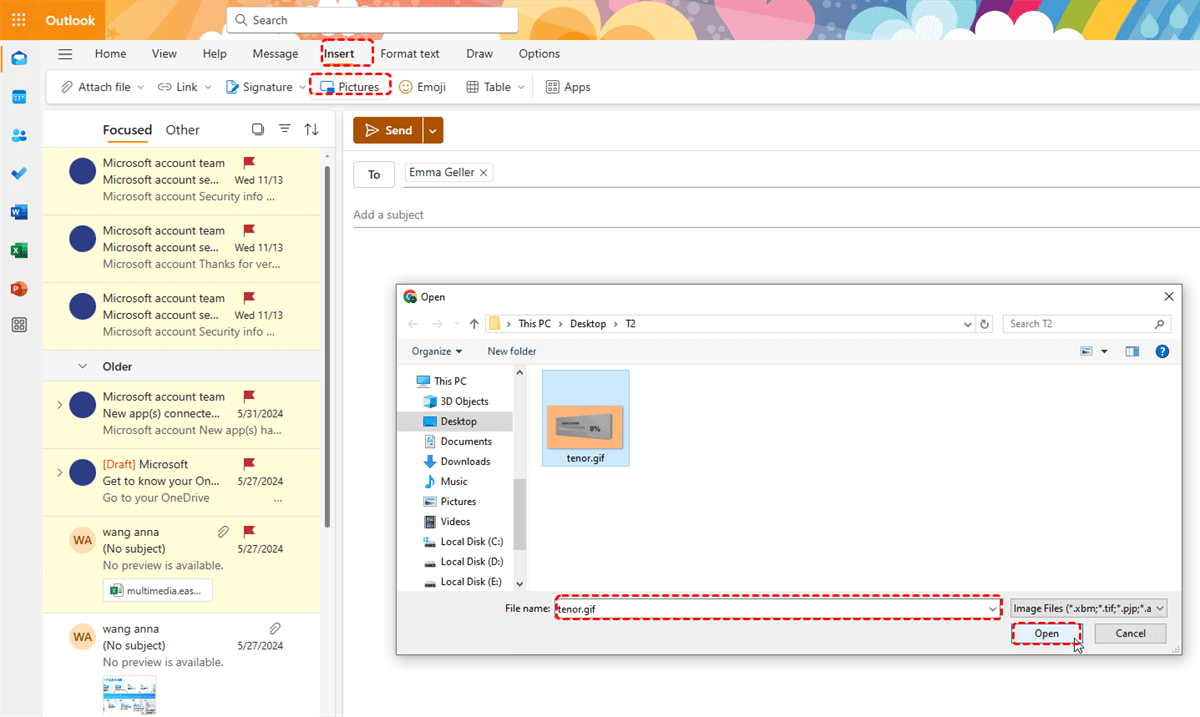
Task: Click the Send button
Action: (388, 130)
